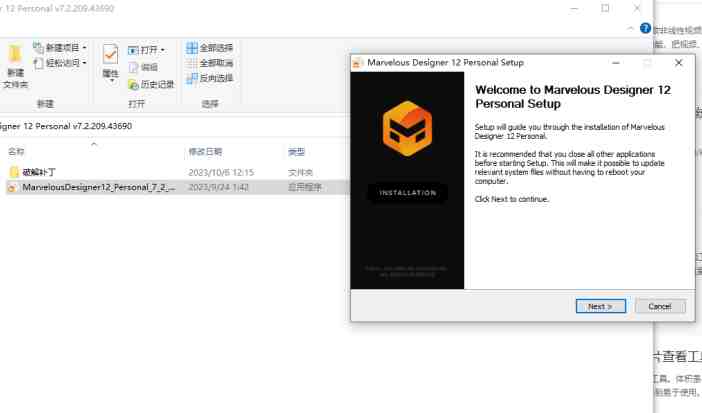Click 反向选择 (Invert Selection) in the ribbon
The height and width of the screenshot is (413, 702).
click(209, 78)
